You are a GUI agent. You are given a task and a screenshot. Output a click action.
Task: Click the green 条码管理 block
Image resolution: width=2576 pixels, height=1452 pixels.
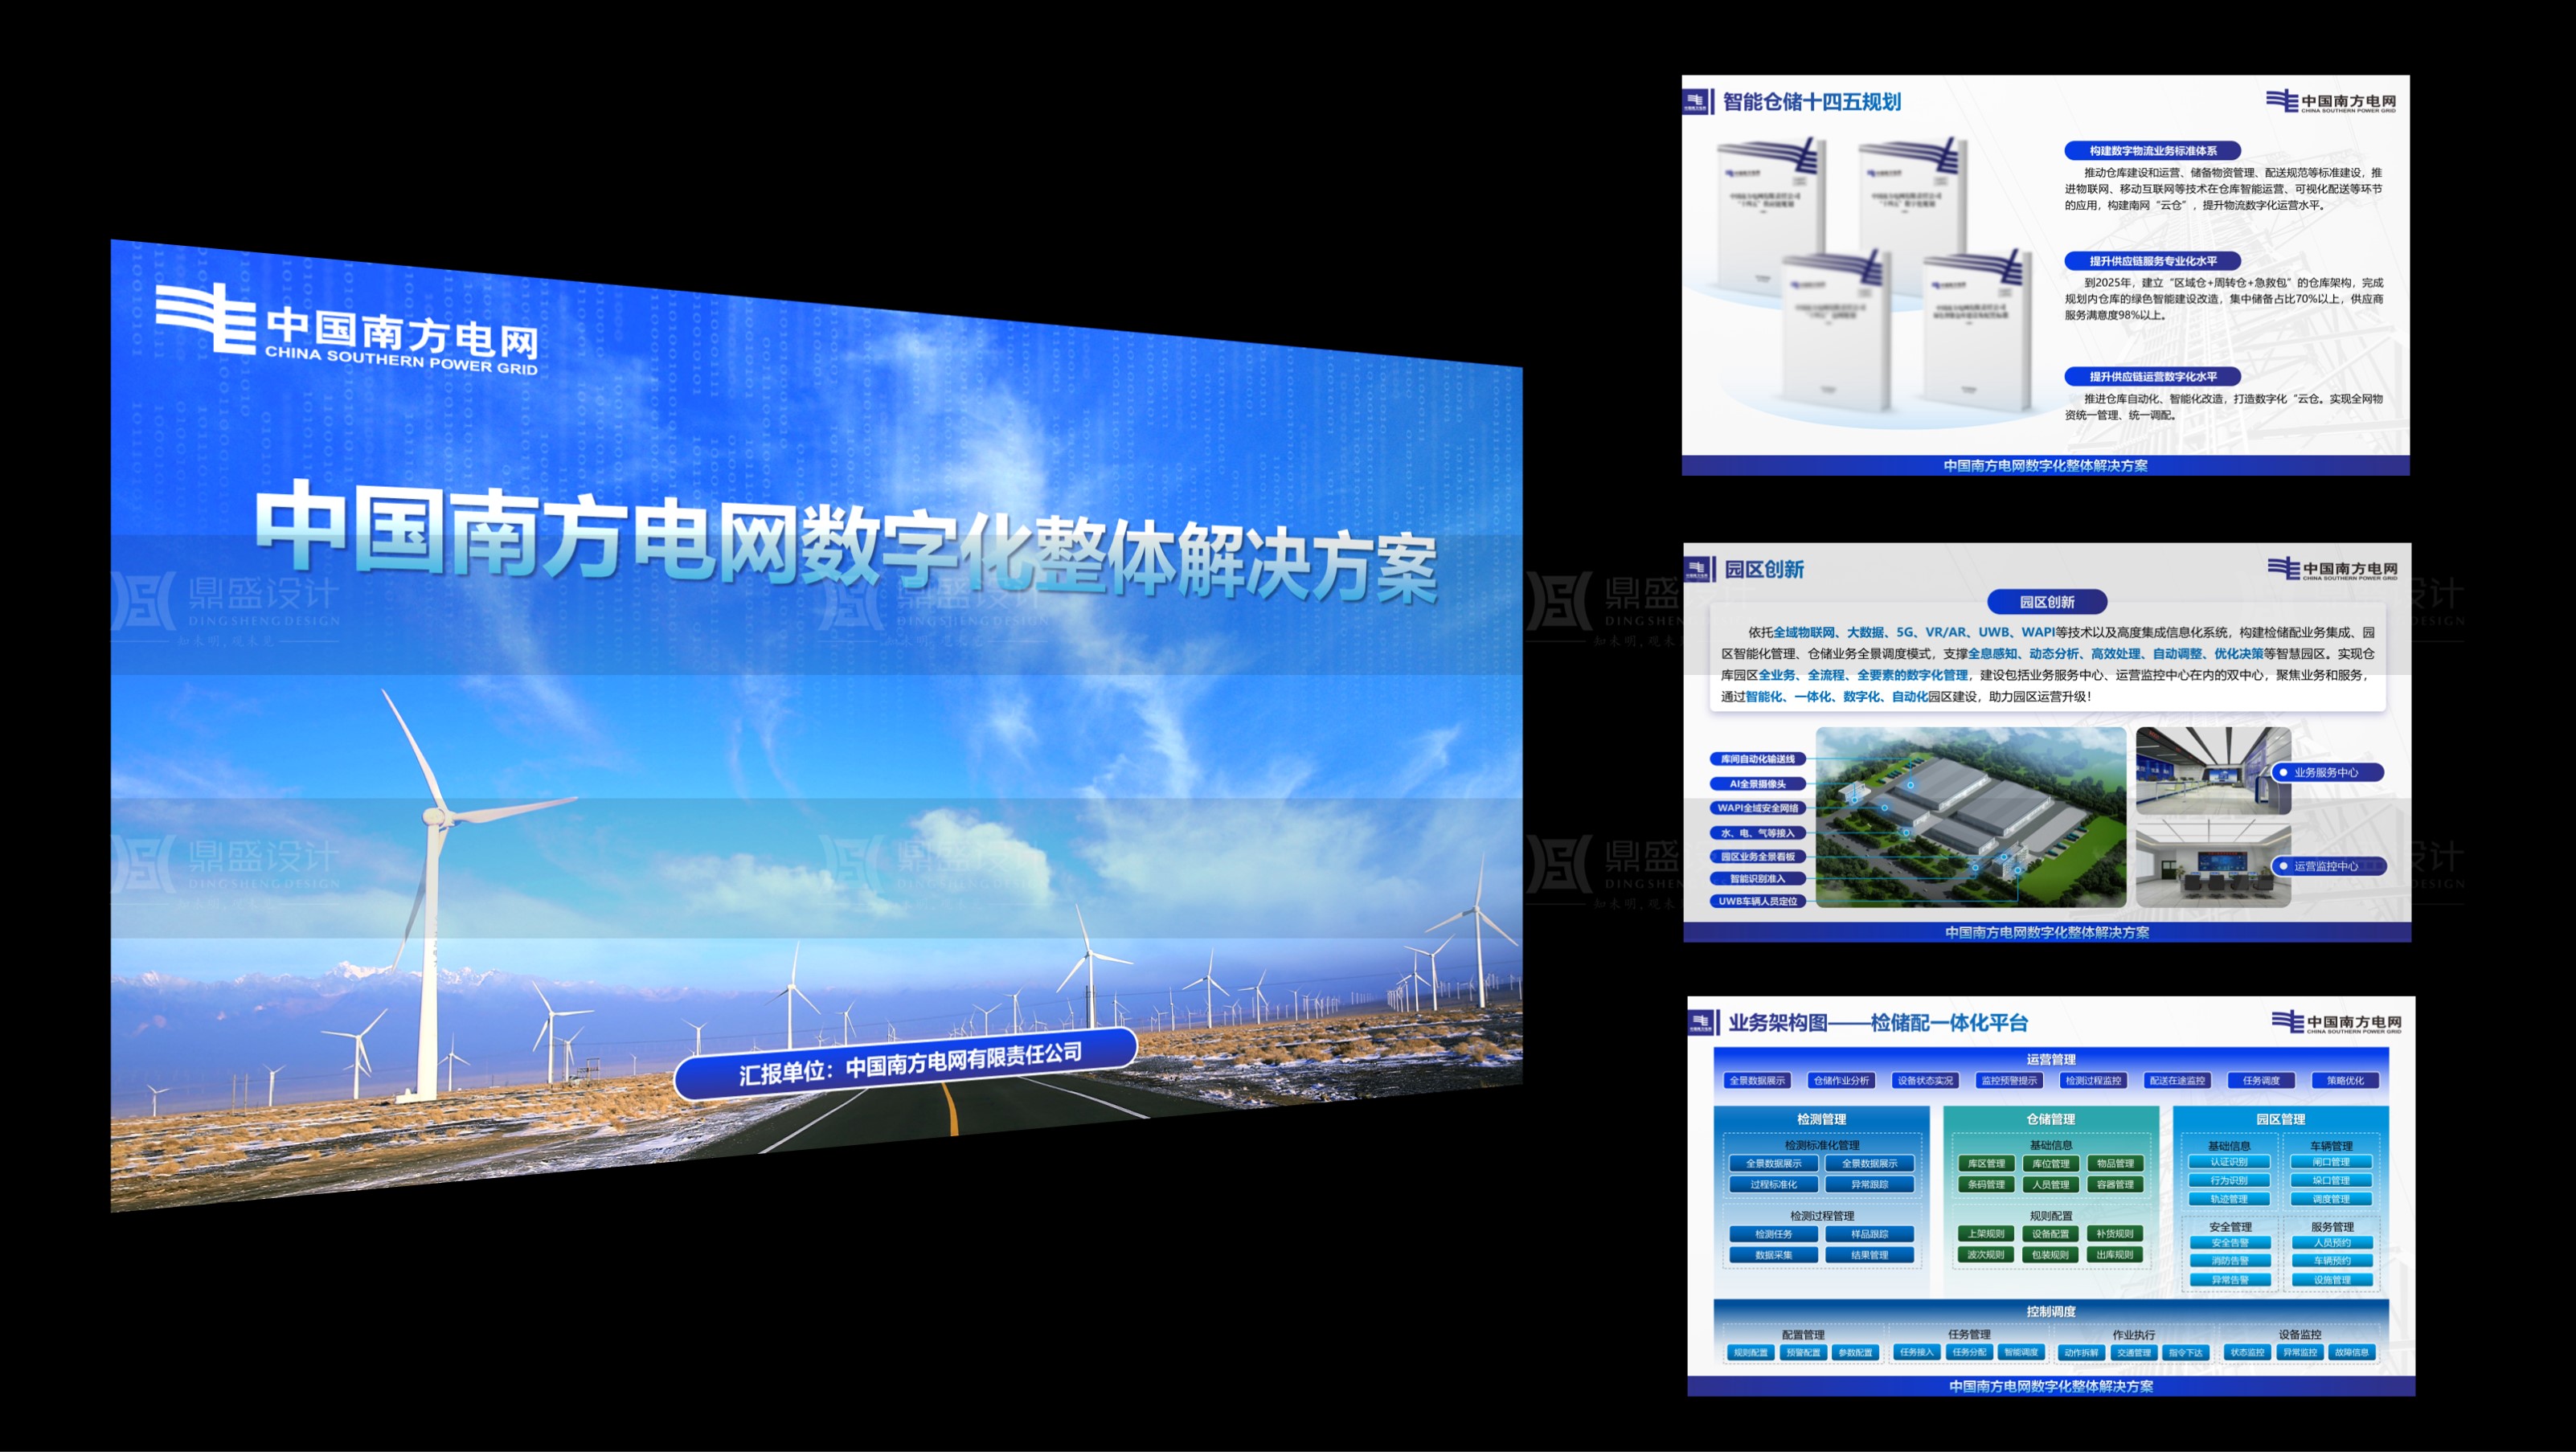1986,1184
